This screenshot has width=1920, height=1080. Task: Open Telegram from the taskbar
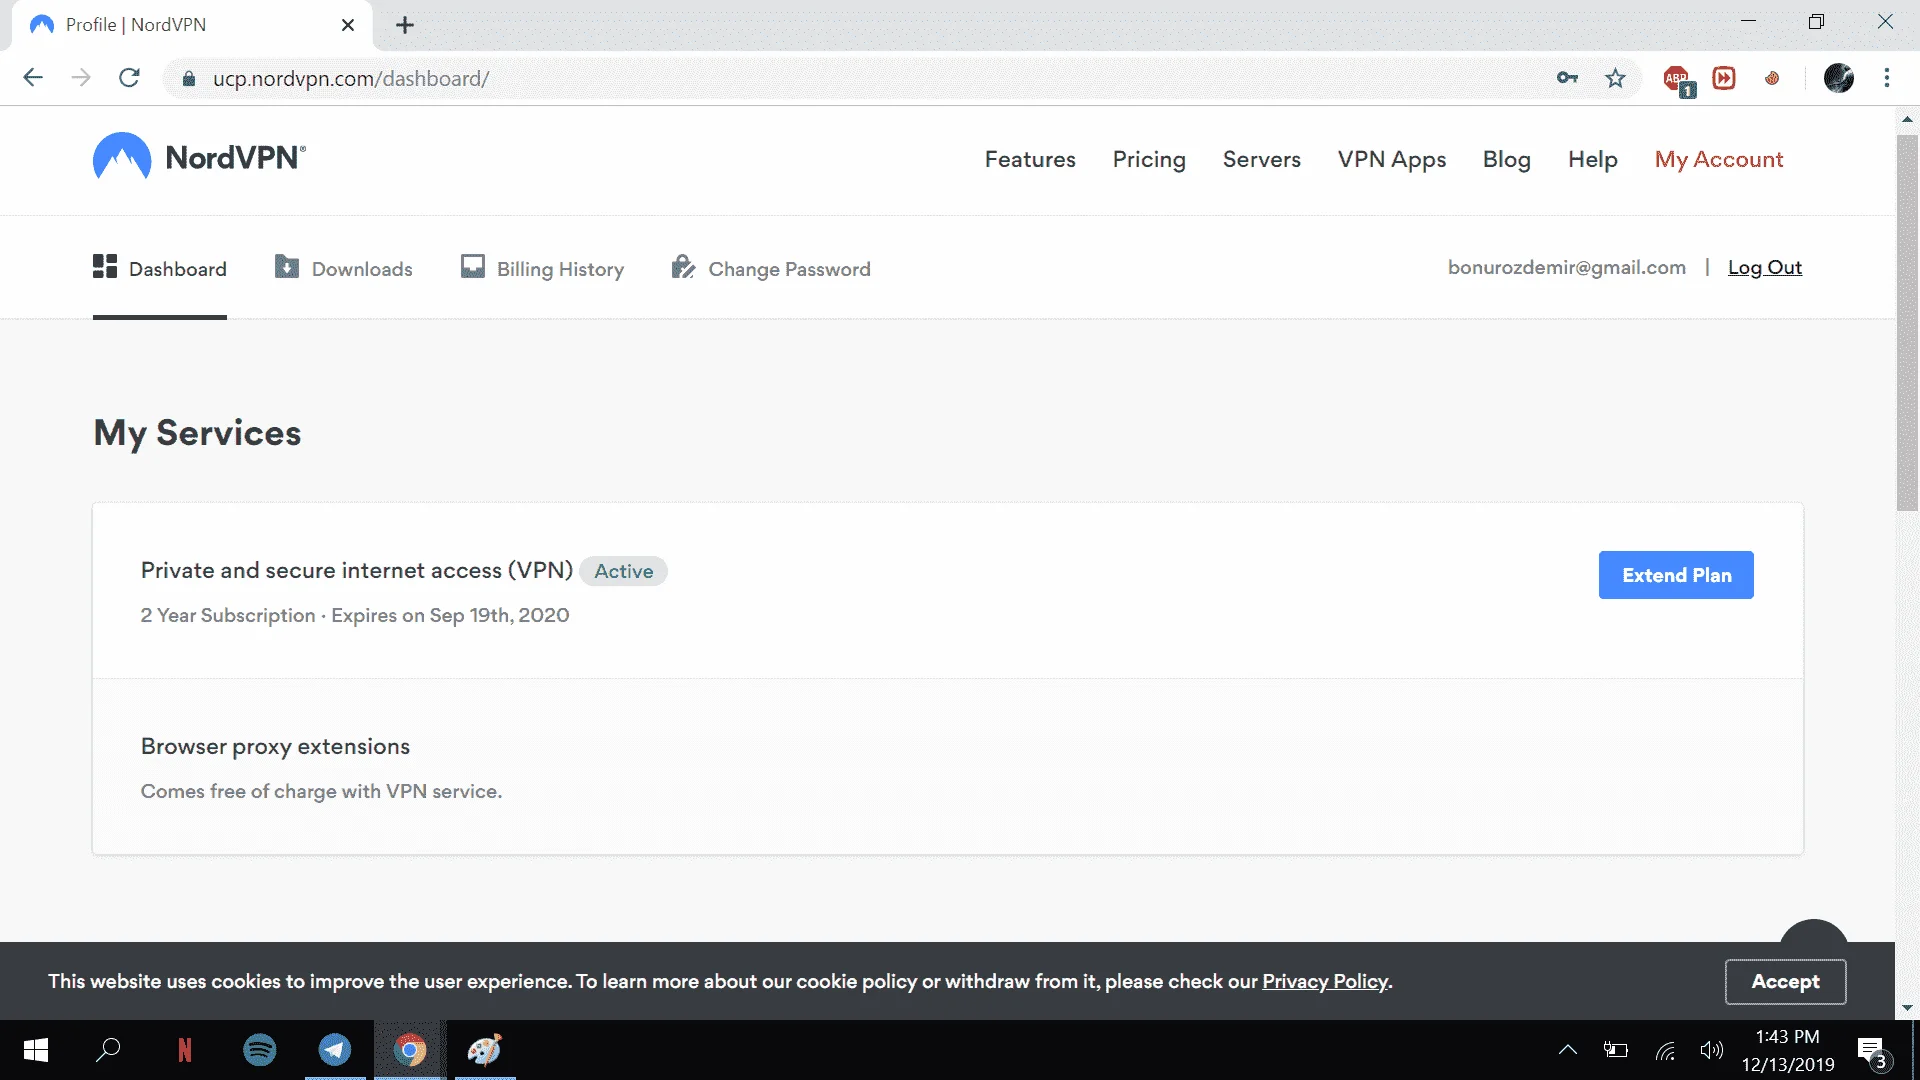point(335,1050)
